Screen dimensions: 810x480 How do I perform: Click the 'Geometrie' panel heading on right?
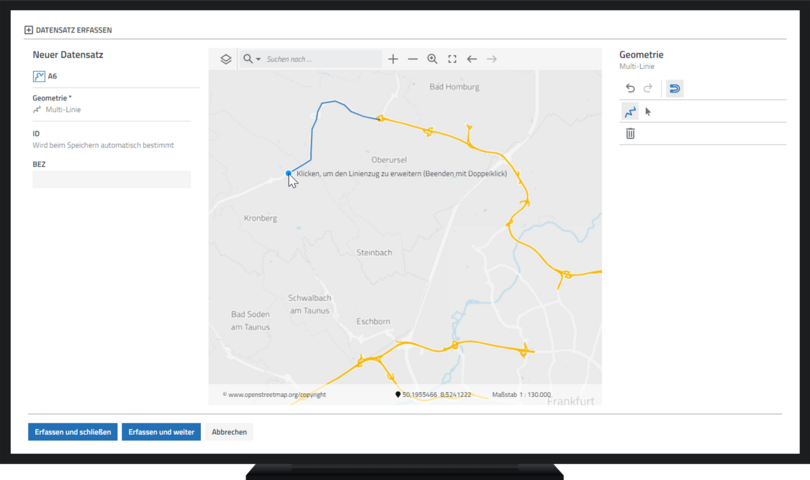[x=641, y=55]
